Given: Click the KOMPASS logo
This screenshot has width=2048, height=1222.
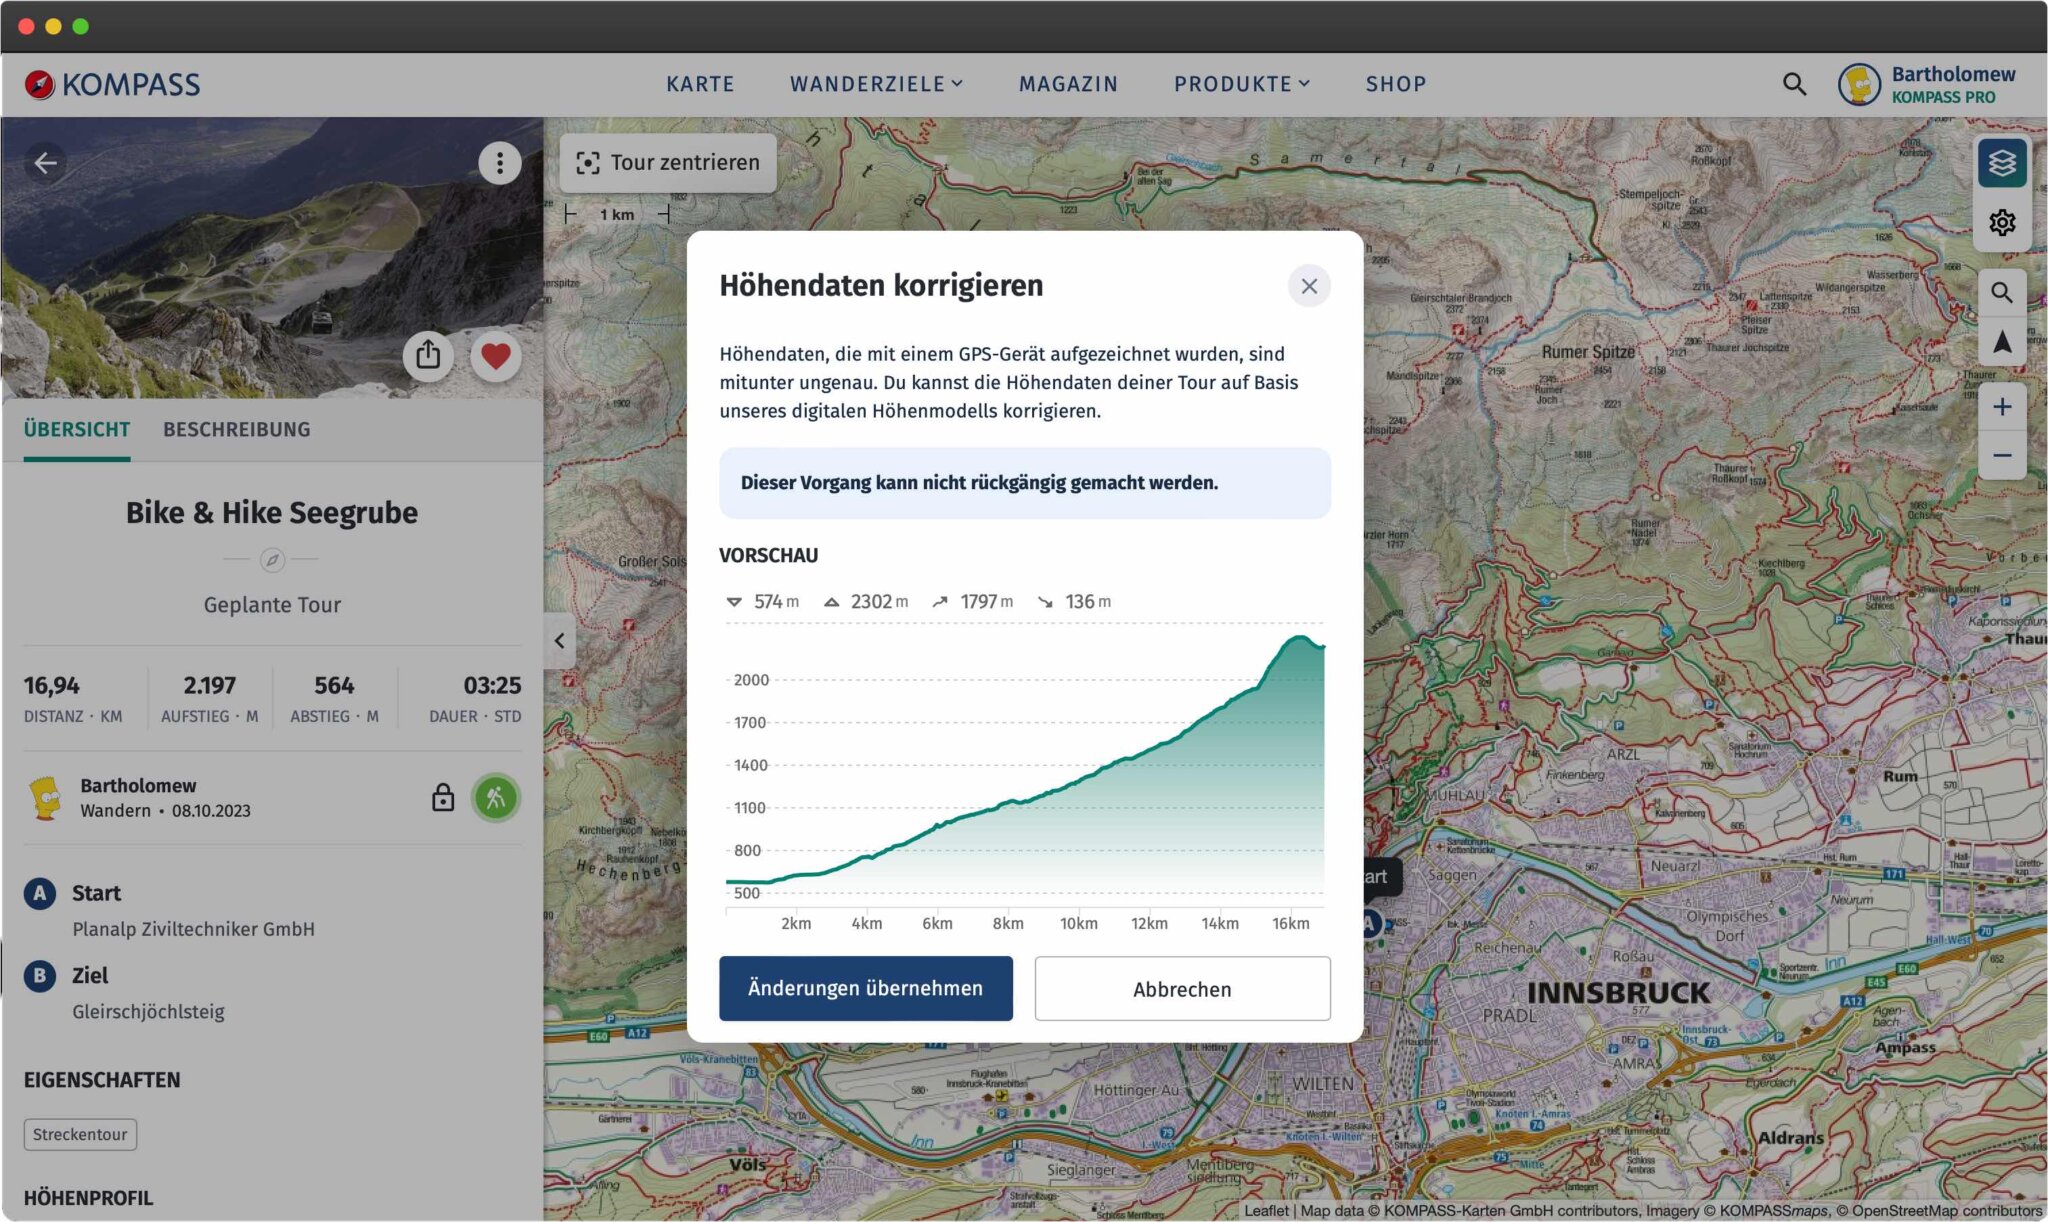Looking at the screenshot, I should 112,84.
